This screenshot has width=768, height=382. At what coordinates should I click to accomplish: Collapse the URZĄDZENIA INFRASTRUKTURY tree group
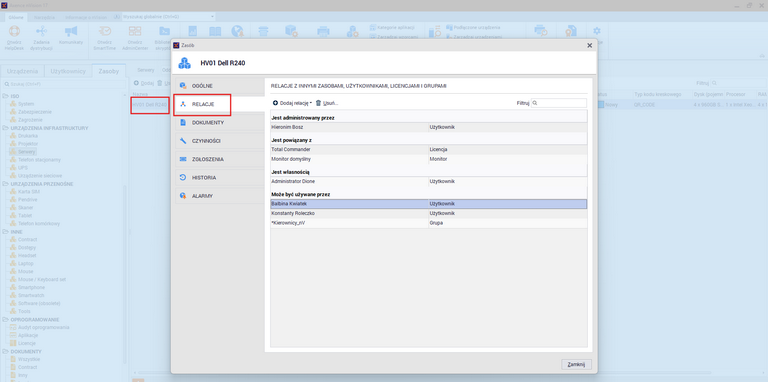point(5,128)
